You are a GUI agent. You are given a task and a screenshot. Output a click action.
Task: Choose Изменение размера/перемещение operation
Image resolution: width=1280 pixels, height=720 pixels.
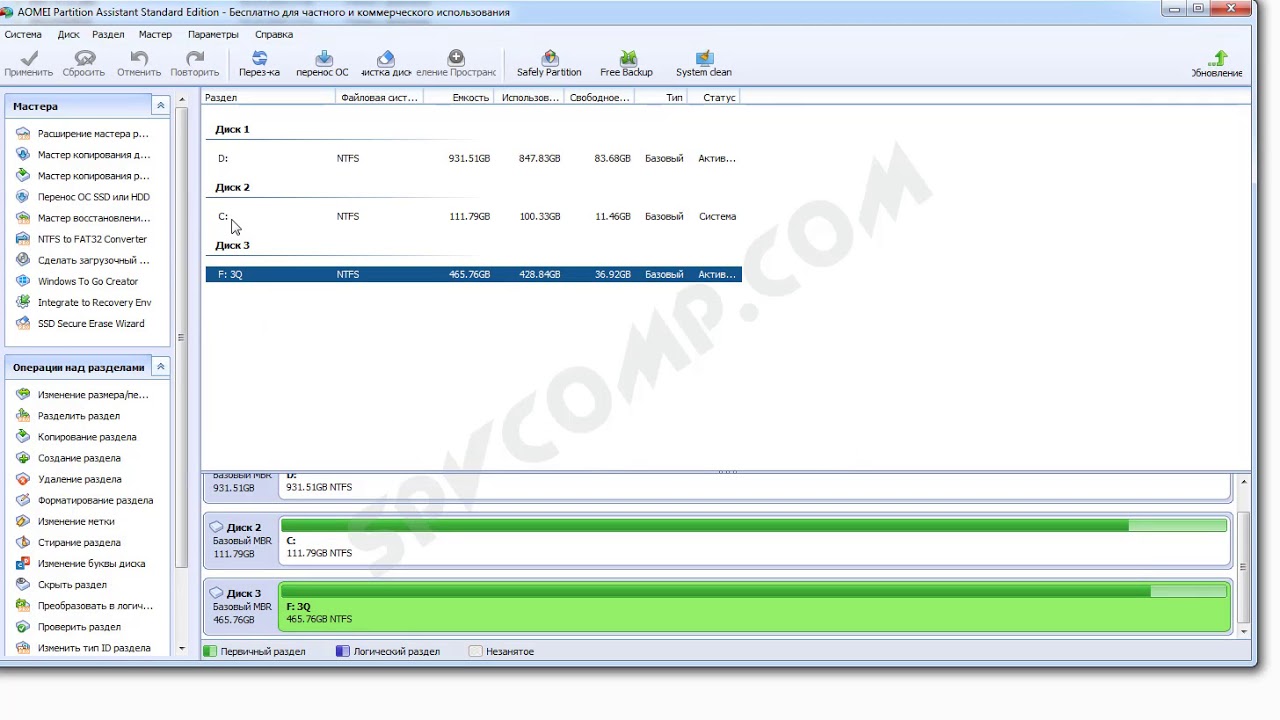tap(82, 395)
